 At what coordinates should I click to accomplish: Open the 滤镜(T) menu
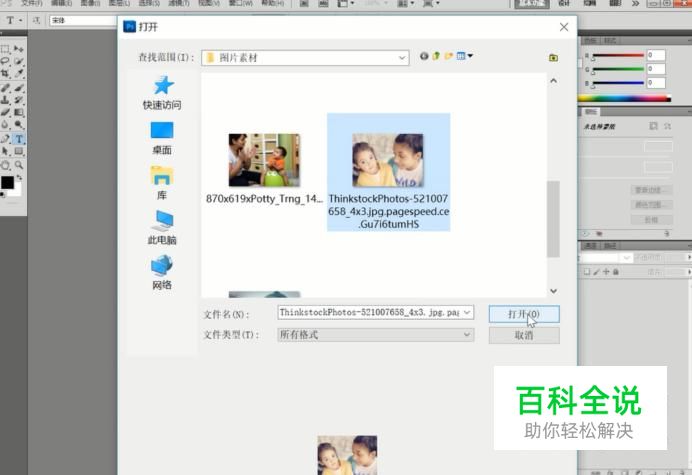pos(178,3)
